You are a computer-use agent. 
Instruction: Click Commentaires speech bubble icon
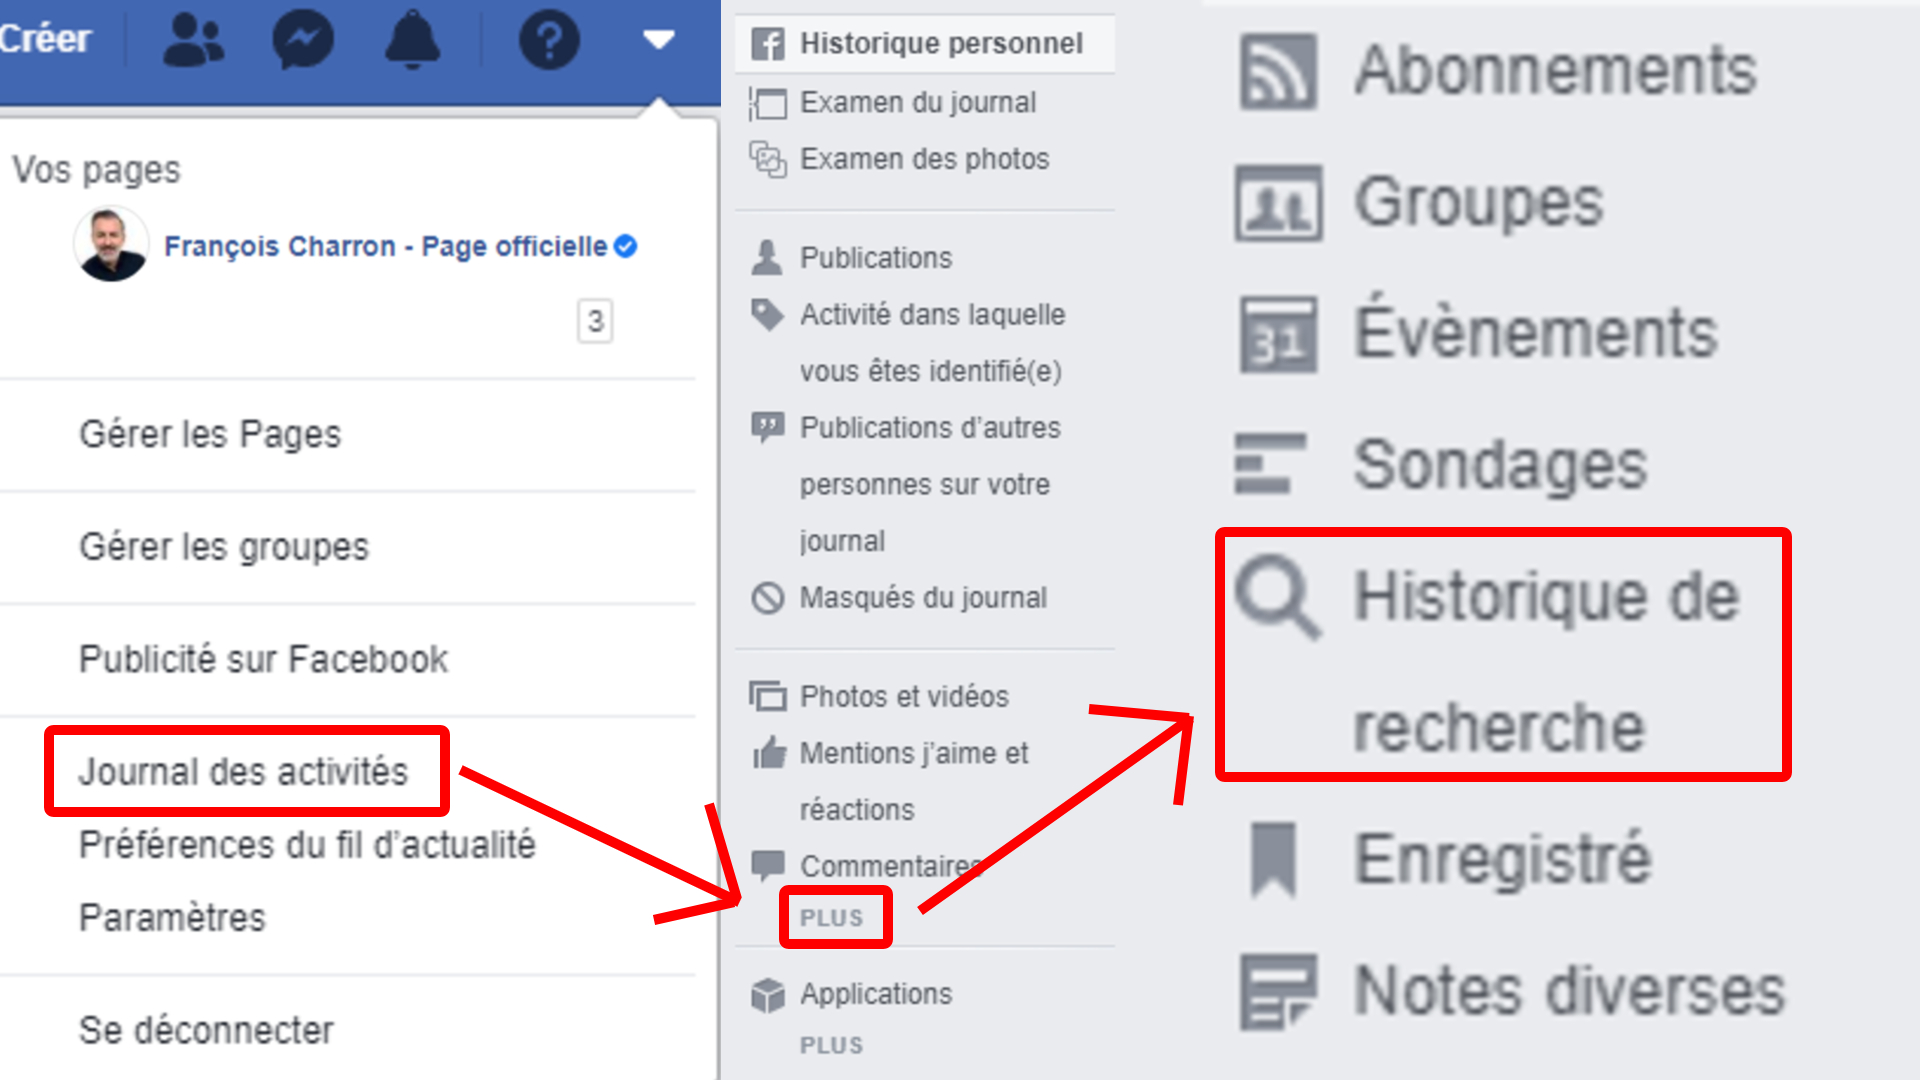click(x=767, y=866)
